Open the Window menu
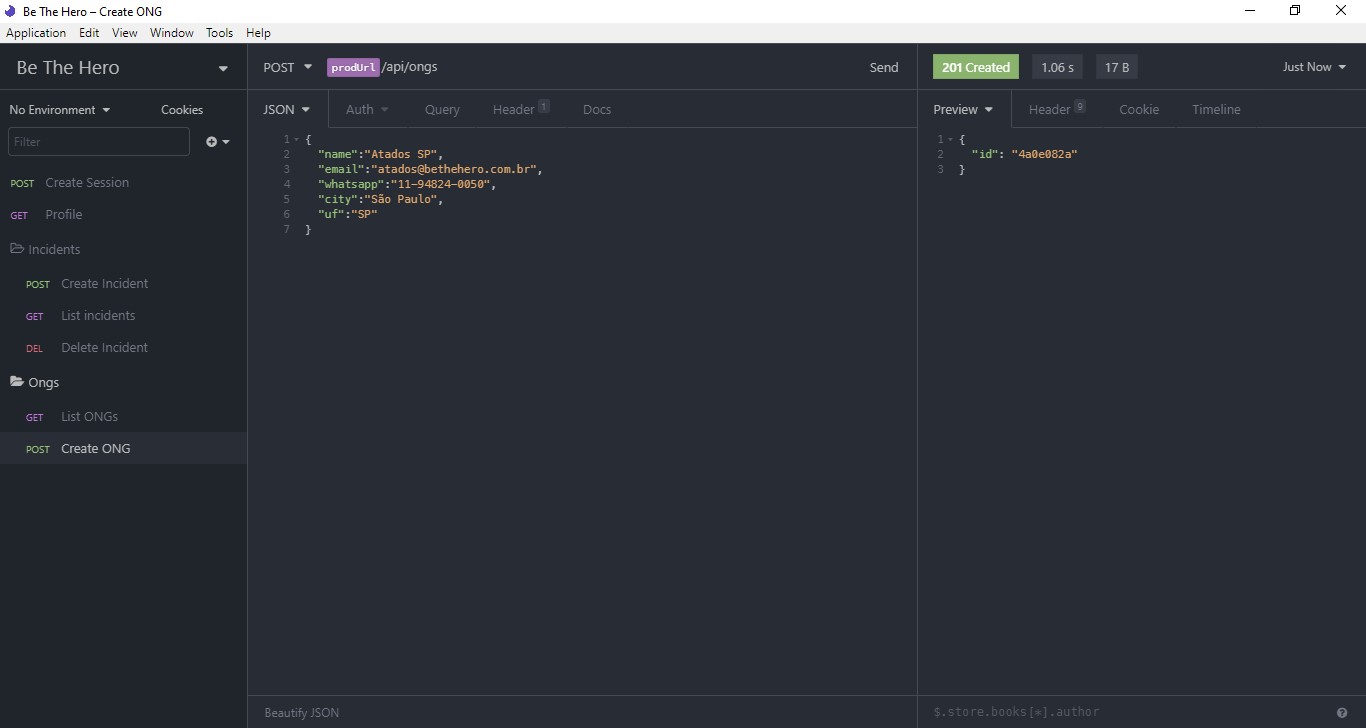The width and height of the screenshot is (1366, 728). tap(172, 33)
